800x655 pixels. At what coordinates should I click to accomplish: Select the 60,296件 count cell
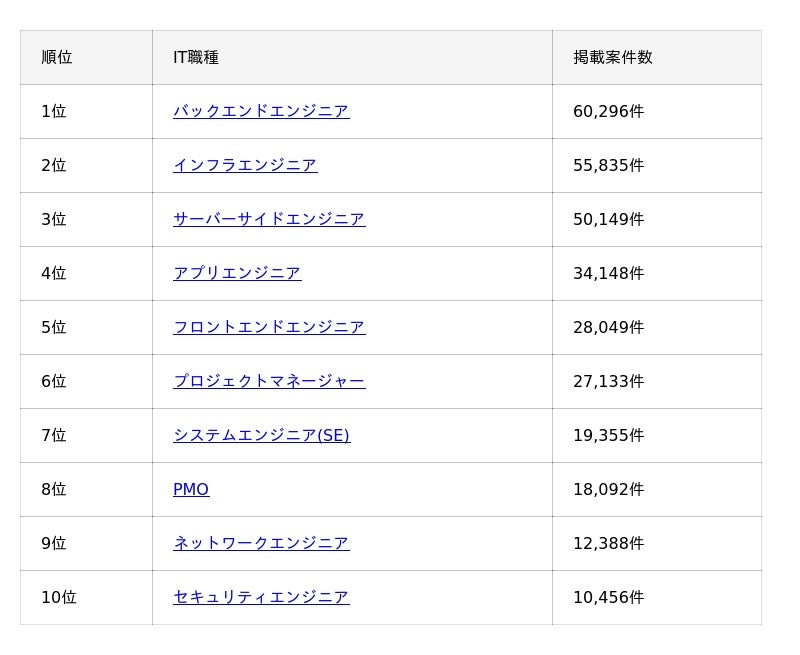pyautogui.click(x=608, y=111)
